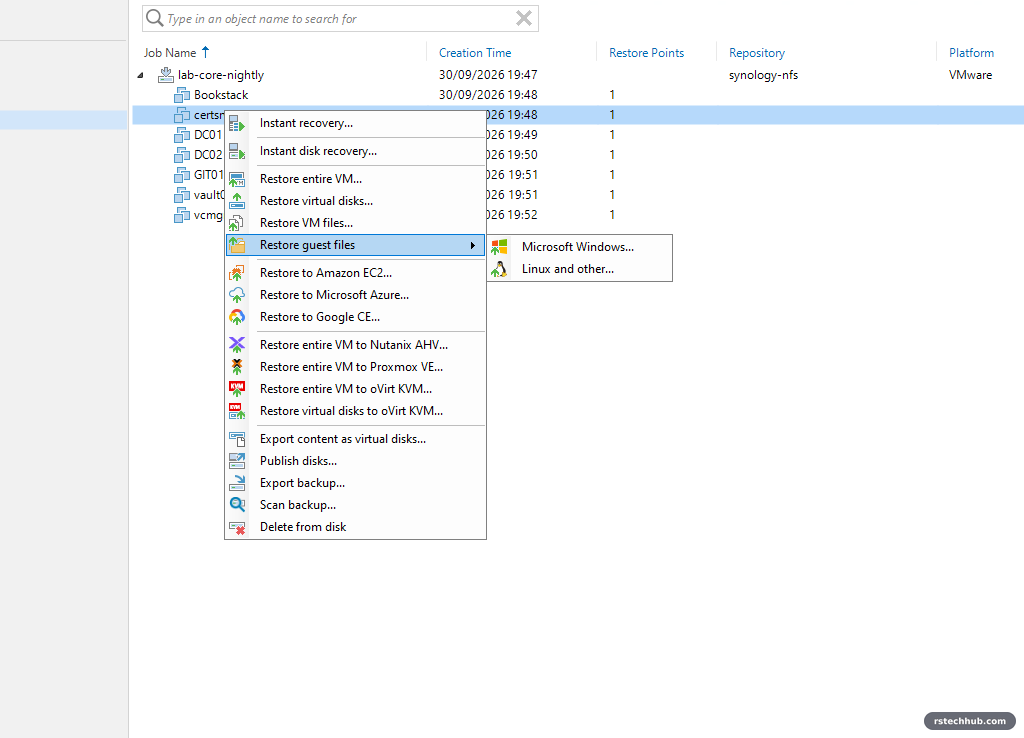The height and width of the screenshot is (738, 1024).
Task: Open the Restore guest files submenu arrow
Action: pyautogui.click(x=473, y=246)
